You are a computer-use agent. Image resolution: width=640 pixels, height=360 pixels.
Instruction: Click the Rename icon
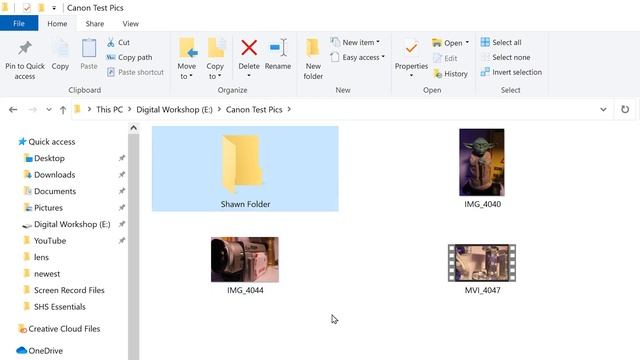tap(278, 48)
